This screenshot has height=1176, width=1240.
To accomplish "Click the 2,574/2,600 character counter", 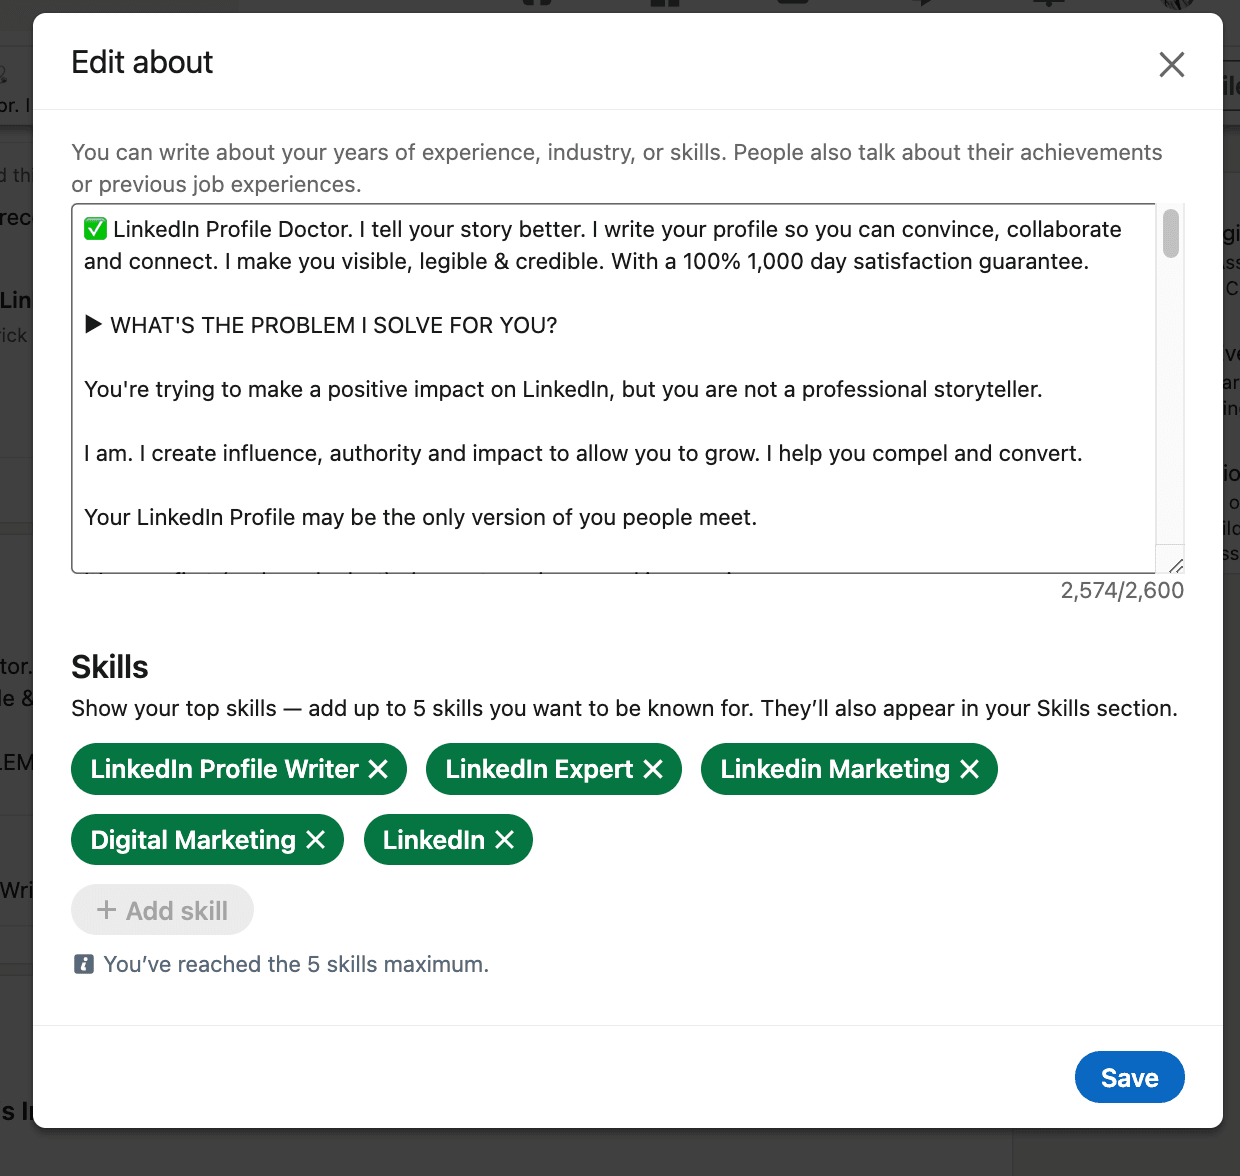I will [1122, 590].
